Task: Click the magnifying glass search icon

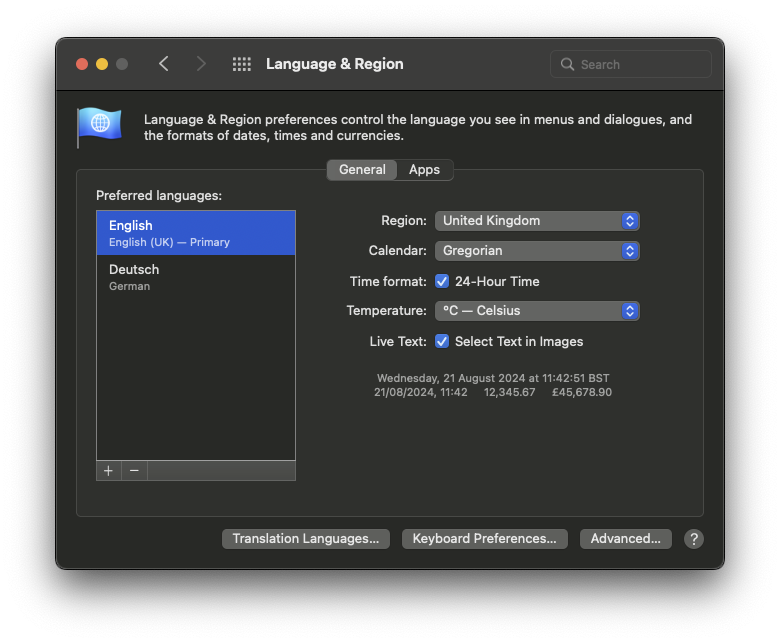Action: click(568, 64)
